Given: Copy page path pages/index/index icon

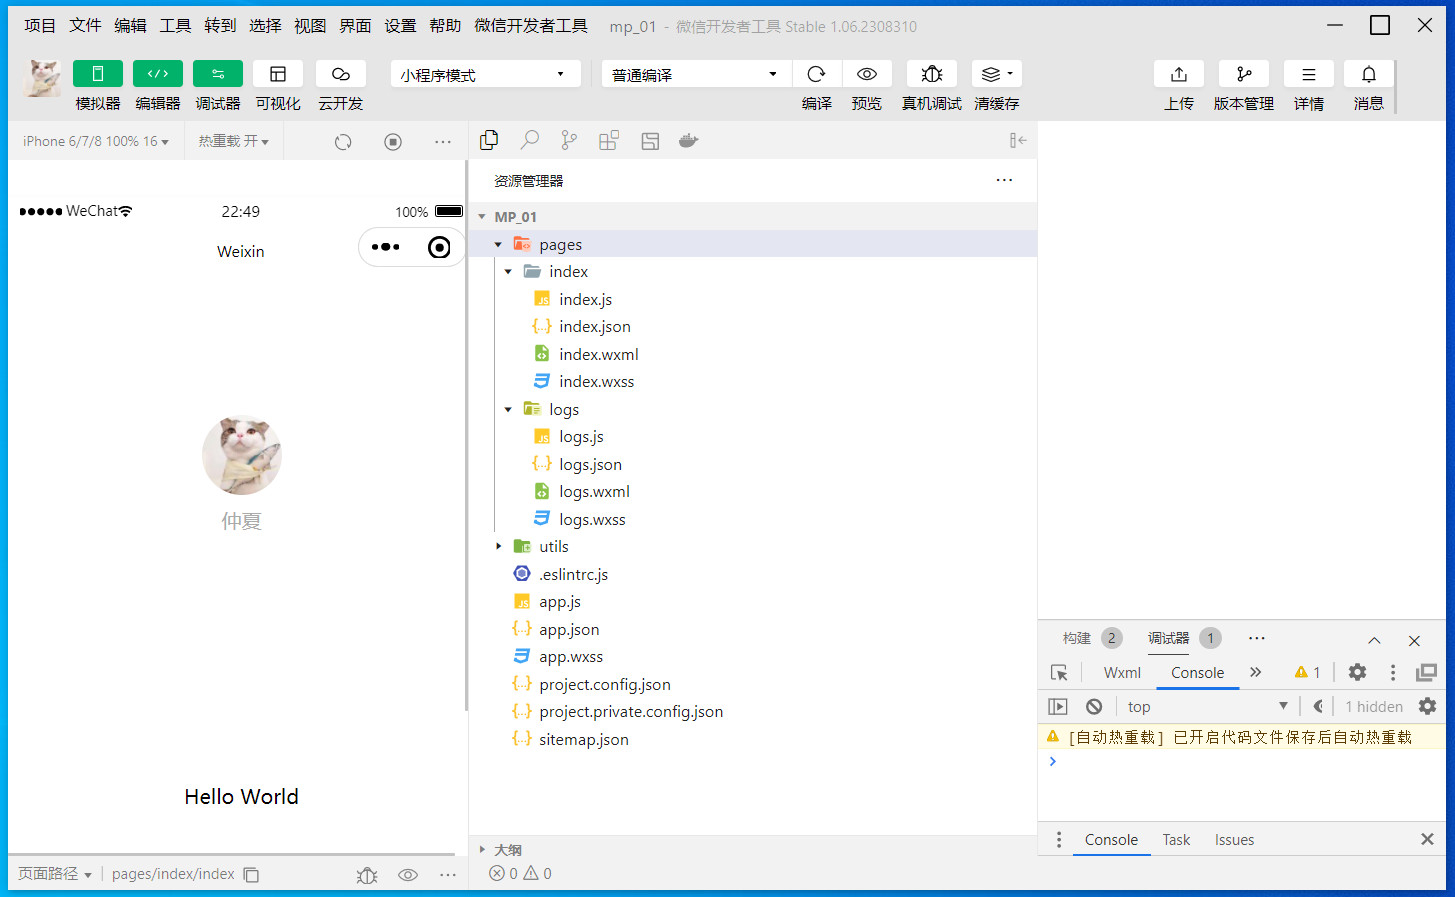Looking at the screenshot, I should click(252, 875).
